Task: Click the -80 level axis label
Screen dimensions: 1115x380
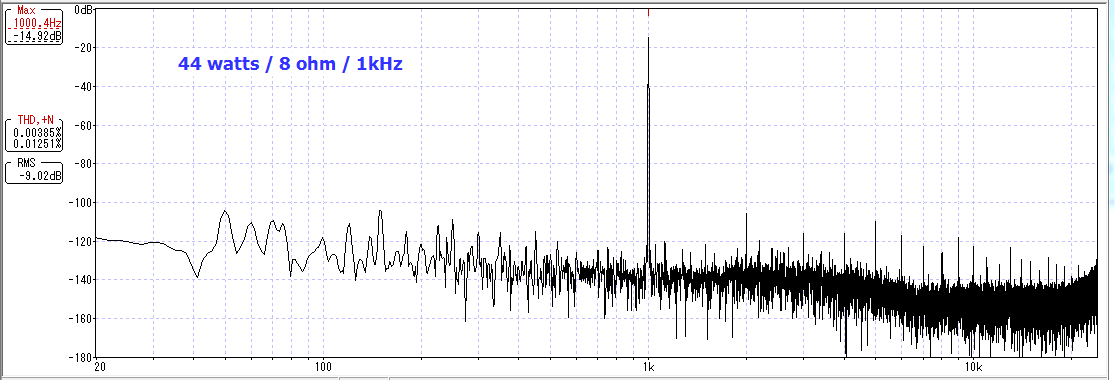Action: 84,164
